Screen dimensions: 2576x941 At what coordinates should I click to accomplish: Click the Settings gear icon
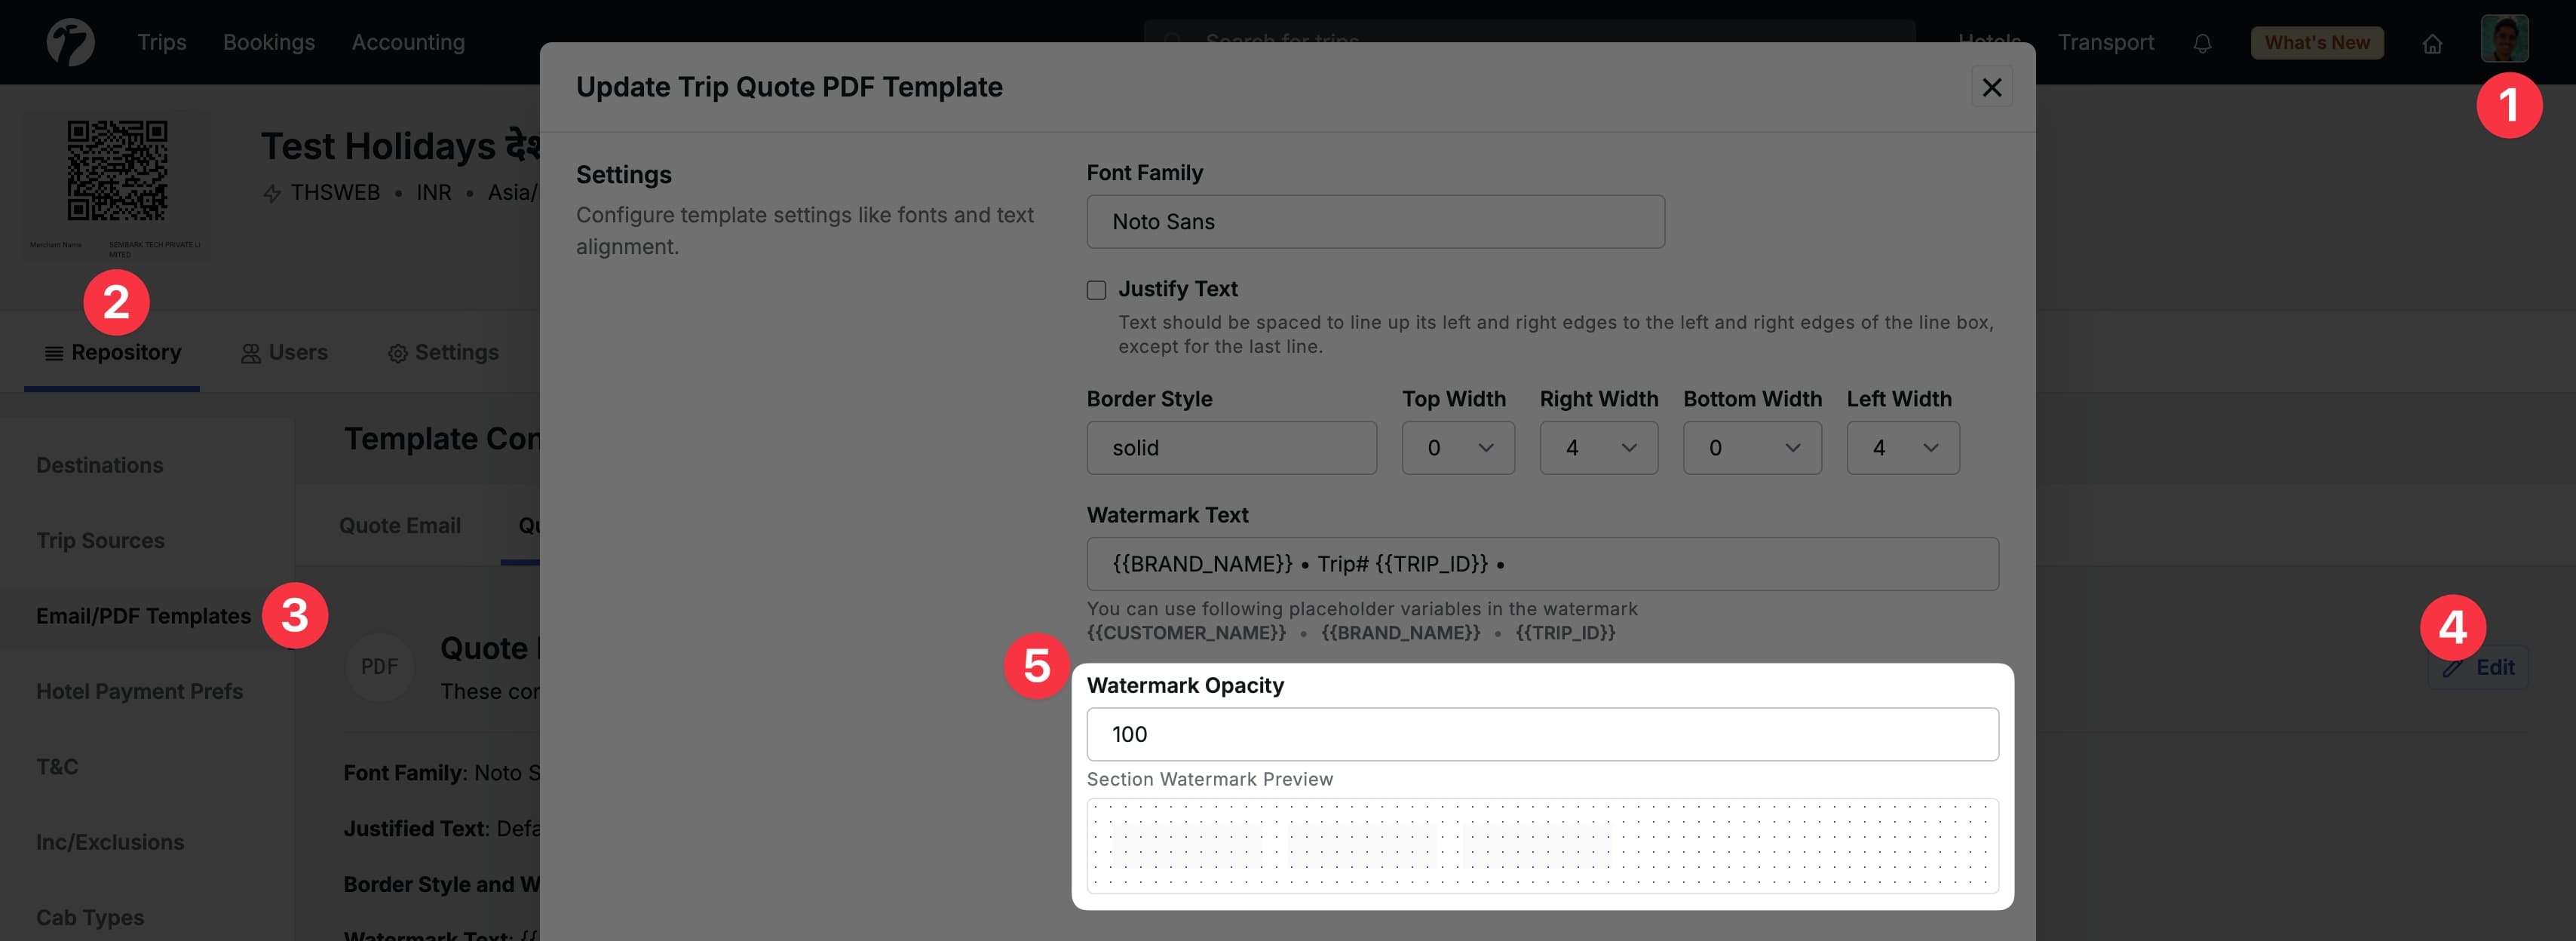(x=397, y=353)
